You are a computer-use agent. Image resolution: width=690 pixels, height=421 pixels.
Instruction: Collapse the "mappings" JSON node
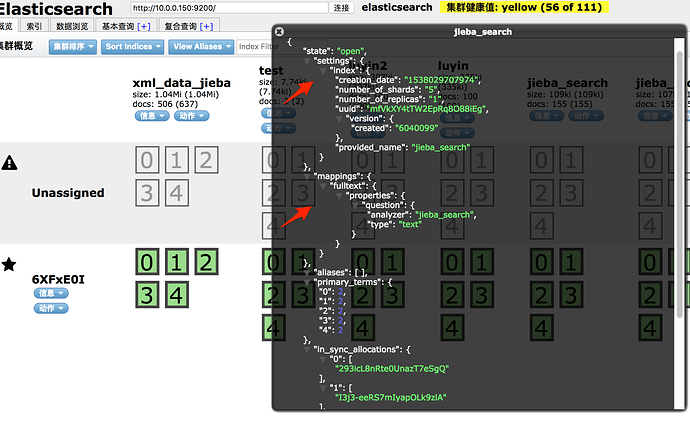click(x=307, y=176)
